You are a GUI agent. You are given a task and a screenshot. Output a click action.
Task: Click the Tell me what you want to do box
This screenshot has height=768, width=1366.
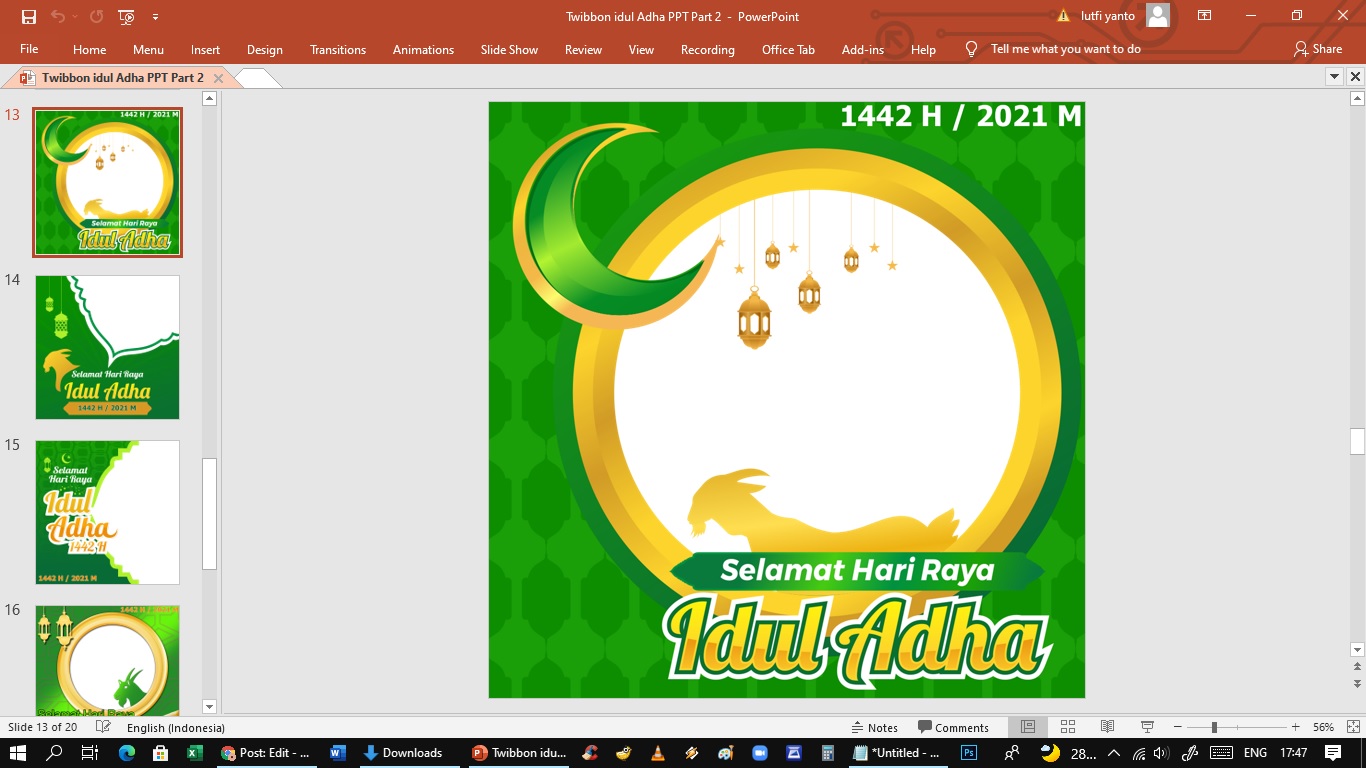[1065, 49]
